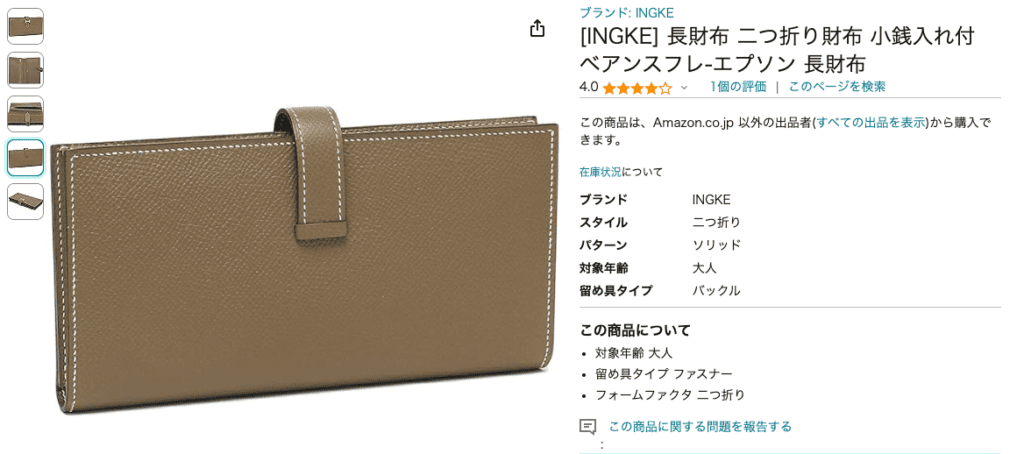The image size is (1024, 454).
Task: Click the INGKE brand value in table
Action: point(711,200)
